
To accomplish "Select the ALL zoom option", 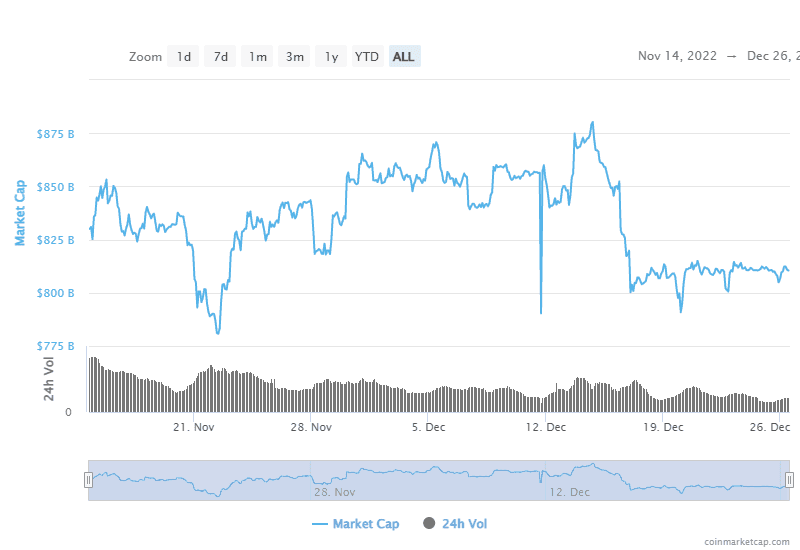I will point(404,57).
